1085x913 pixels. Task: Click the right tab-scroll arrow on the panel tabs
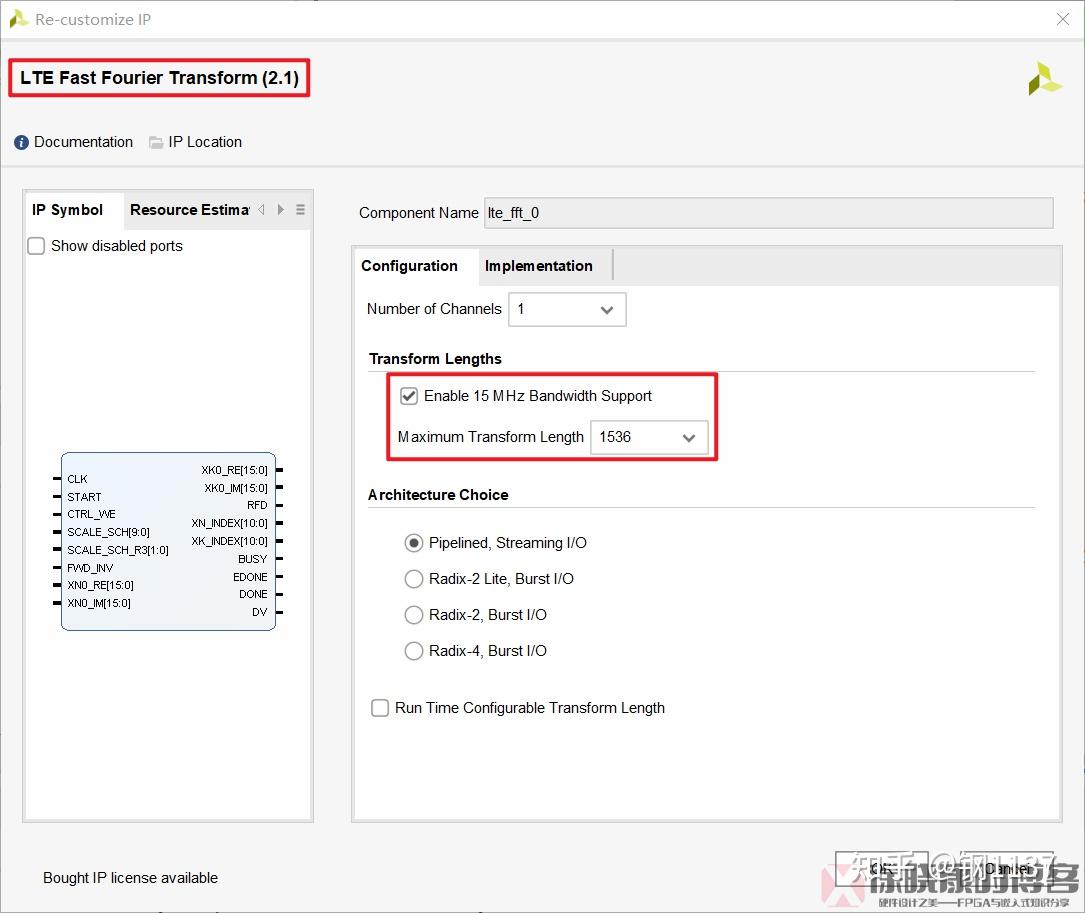tap(278, 210)
